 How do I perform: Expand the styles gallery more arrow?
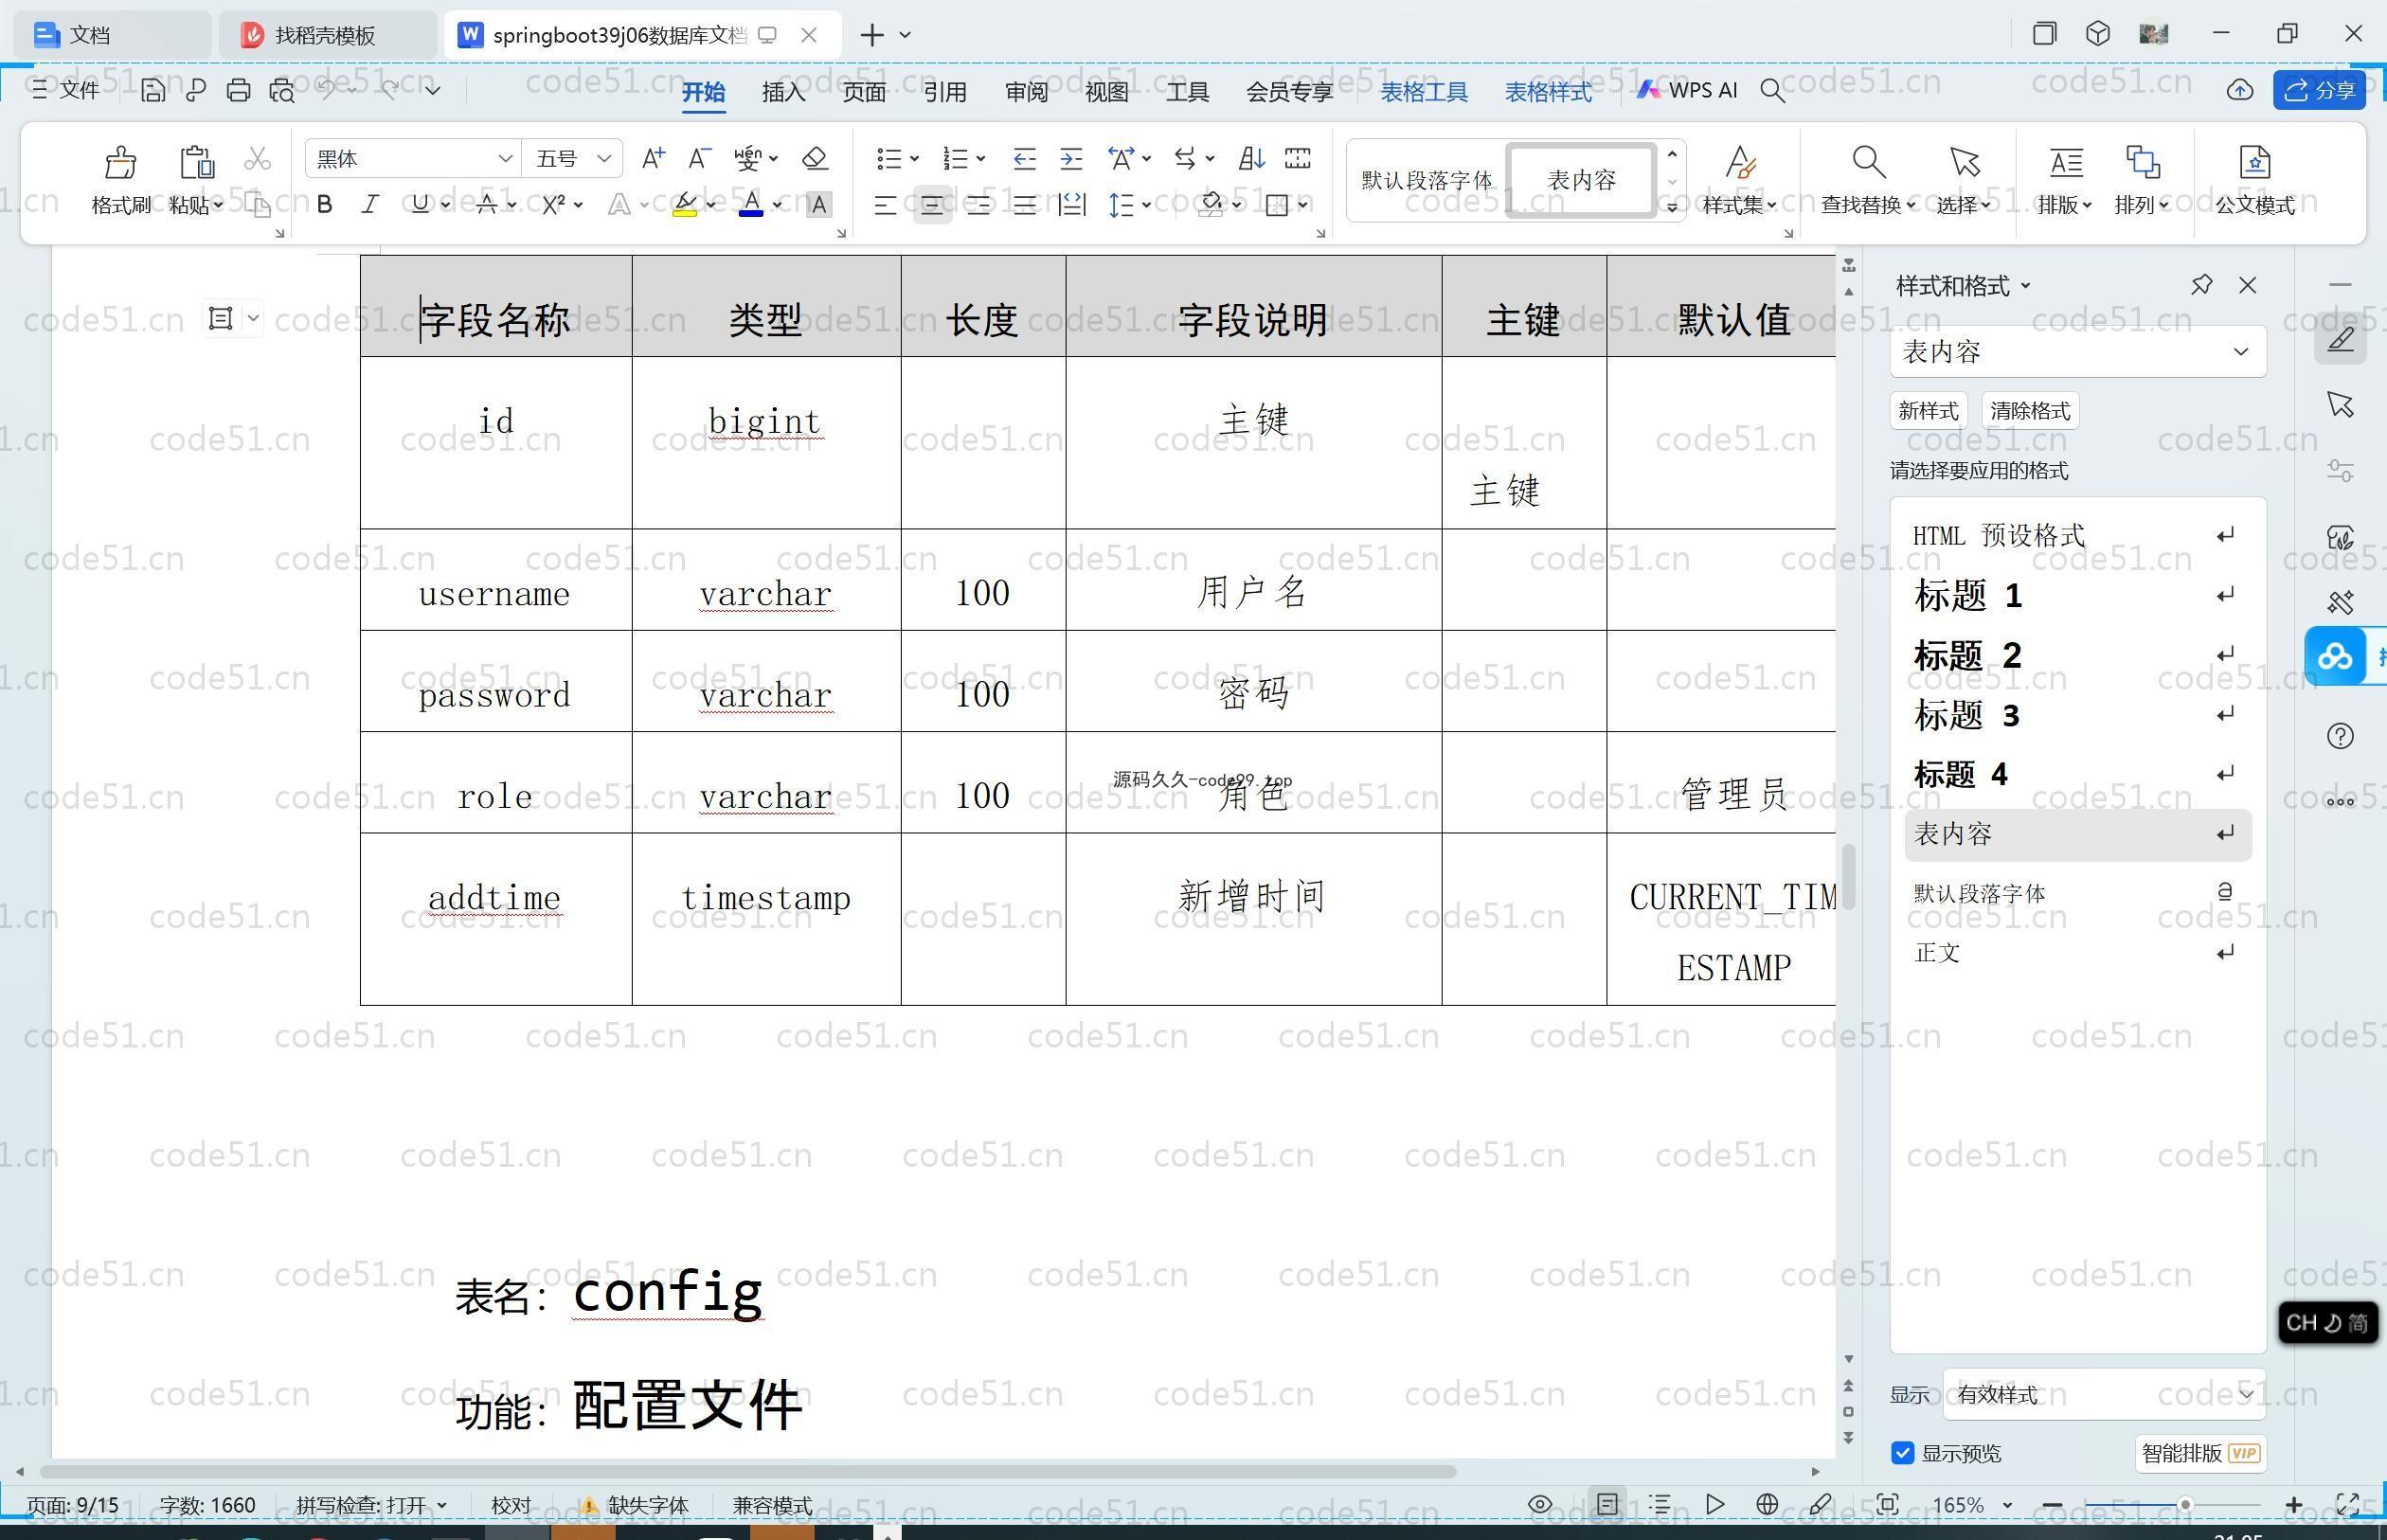(1671, 207)
